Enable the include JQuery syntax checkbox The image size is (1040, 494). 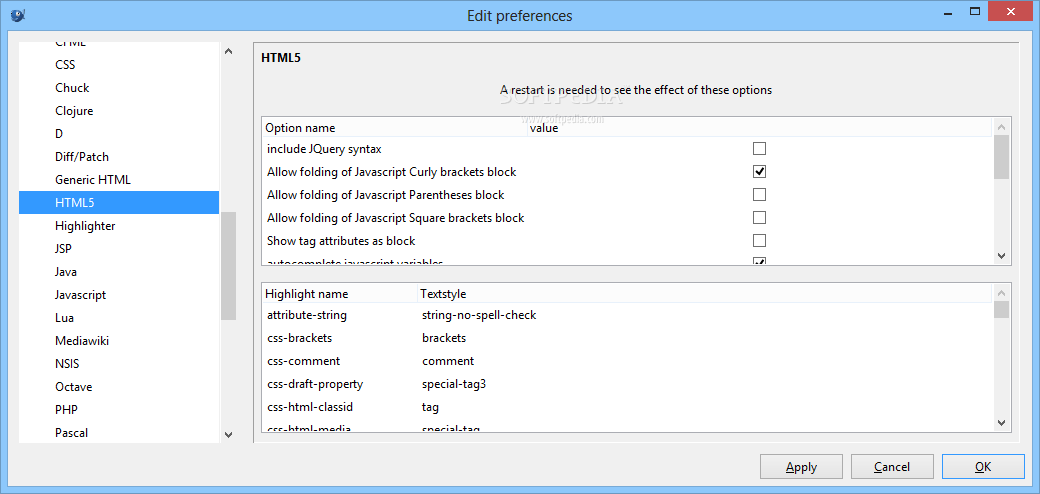click(759, 149)
